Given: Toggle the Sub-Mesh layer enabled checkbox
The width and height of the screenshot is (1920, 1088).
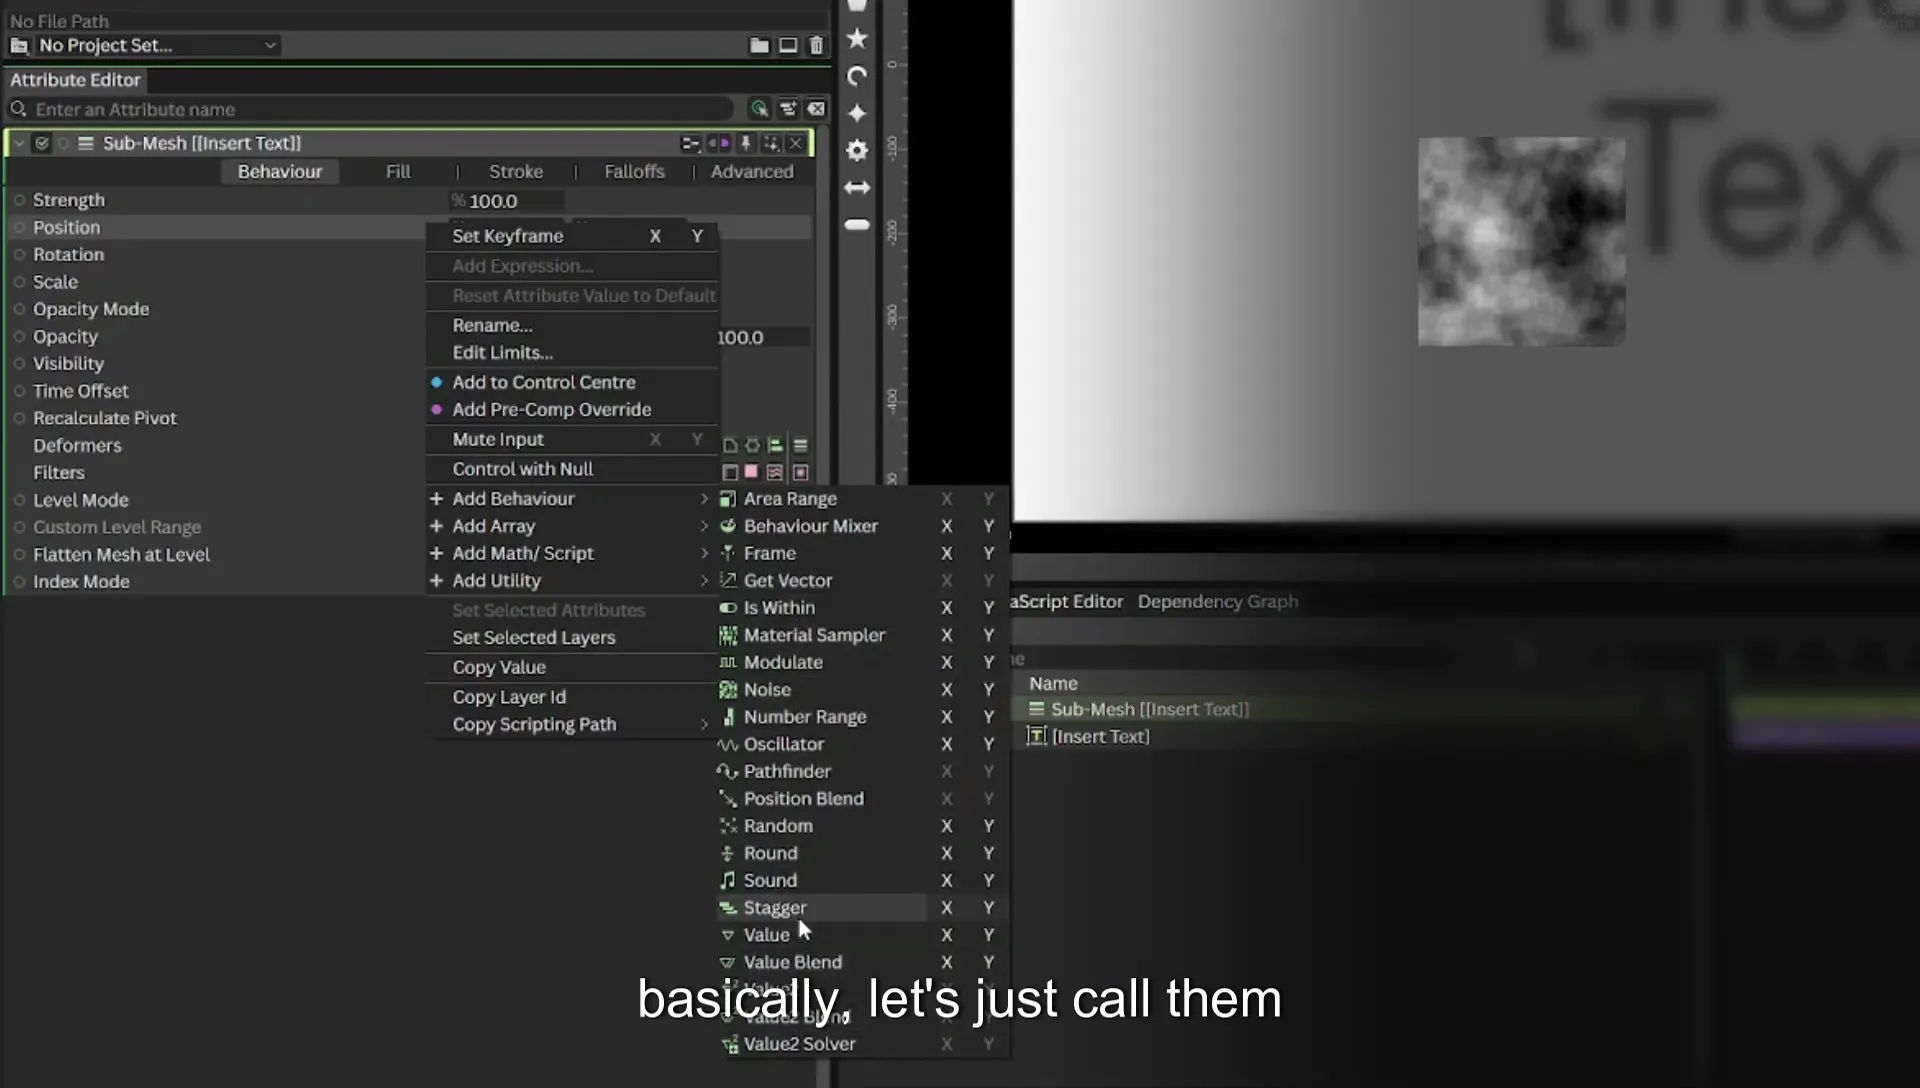Looking at the screenshot, I should pos(42,144).
